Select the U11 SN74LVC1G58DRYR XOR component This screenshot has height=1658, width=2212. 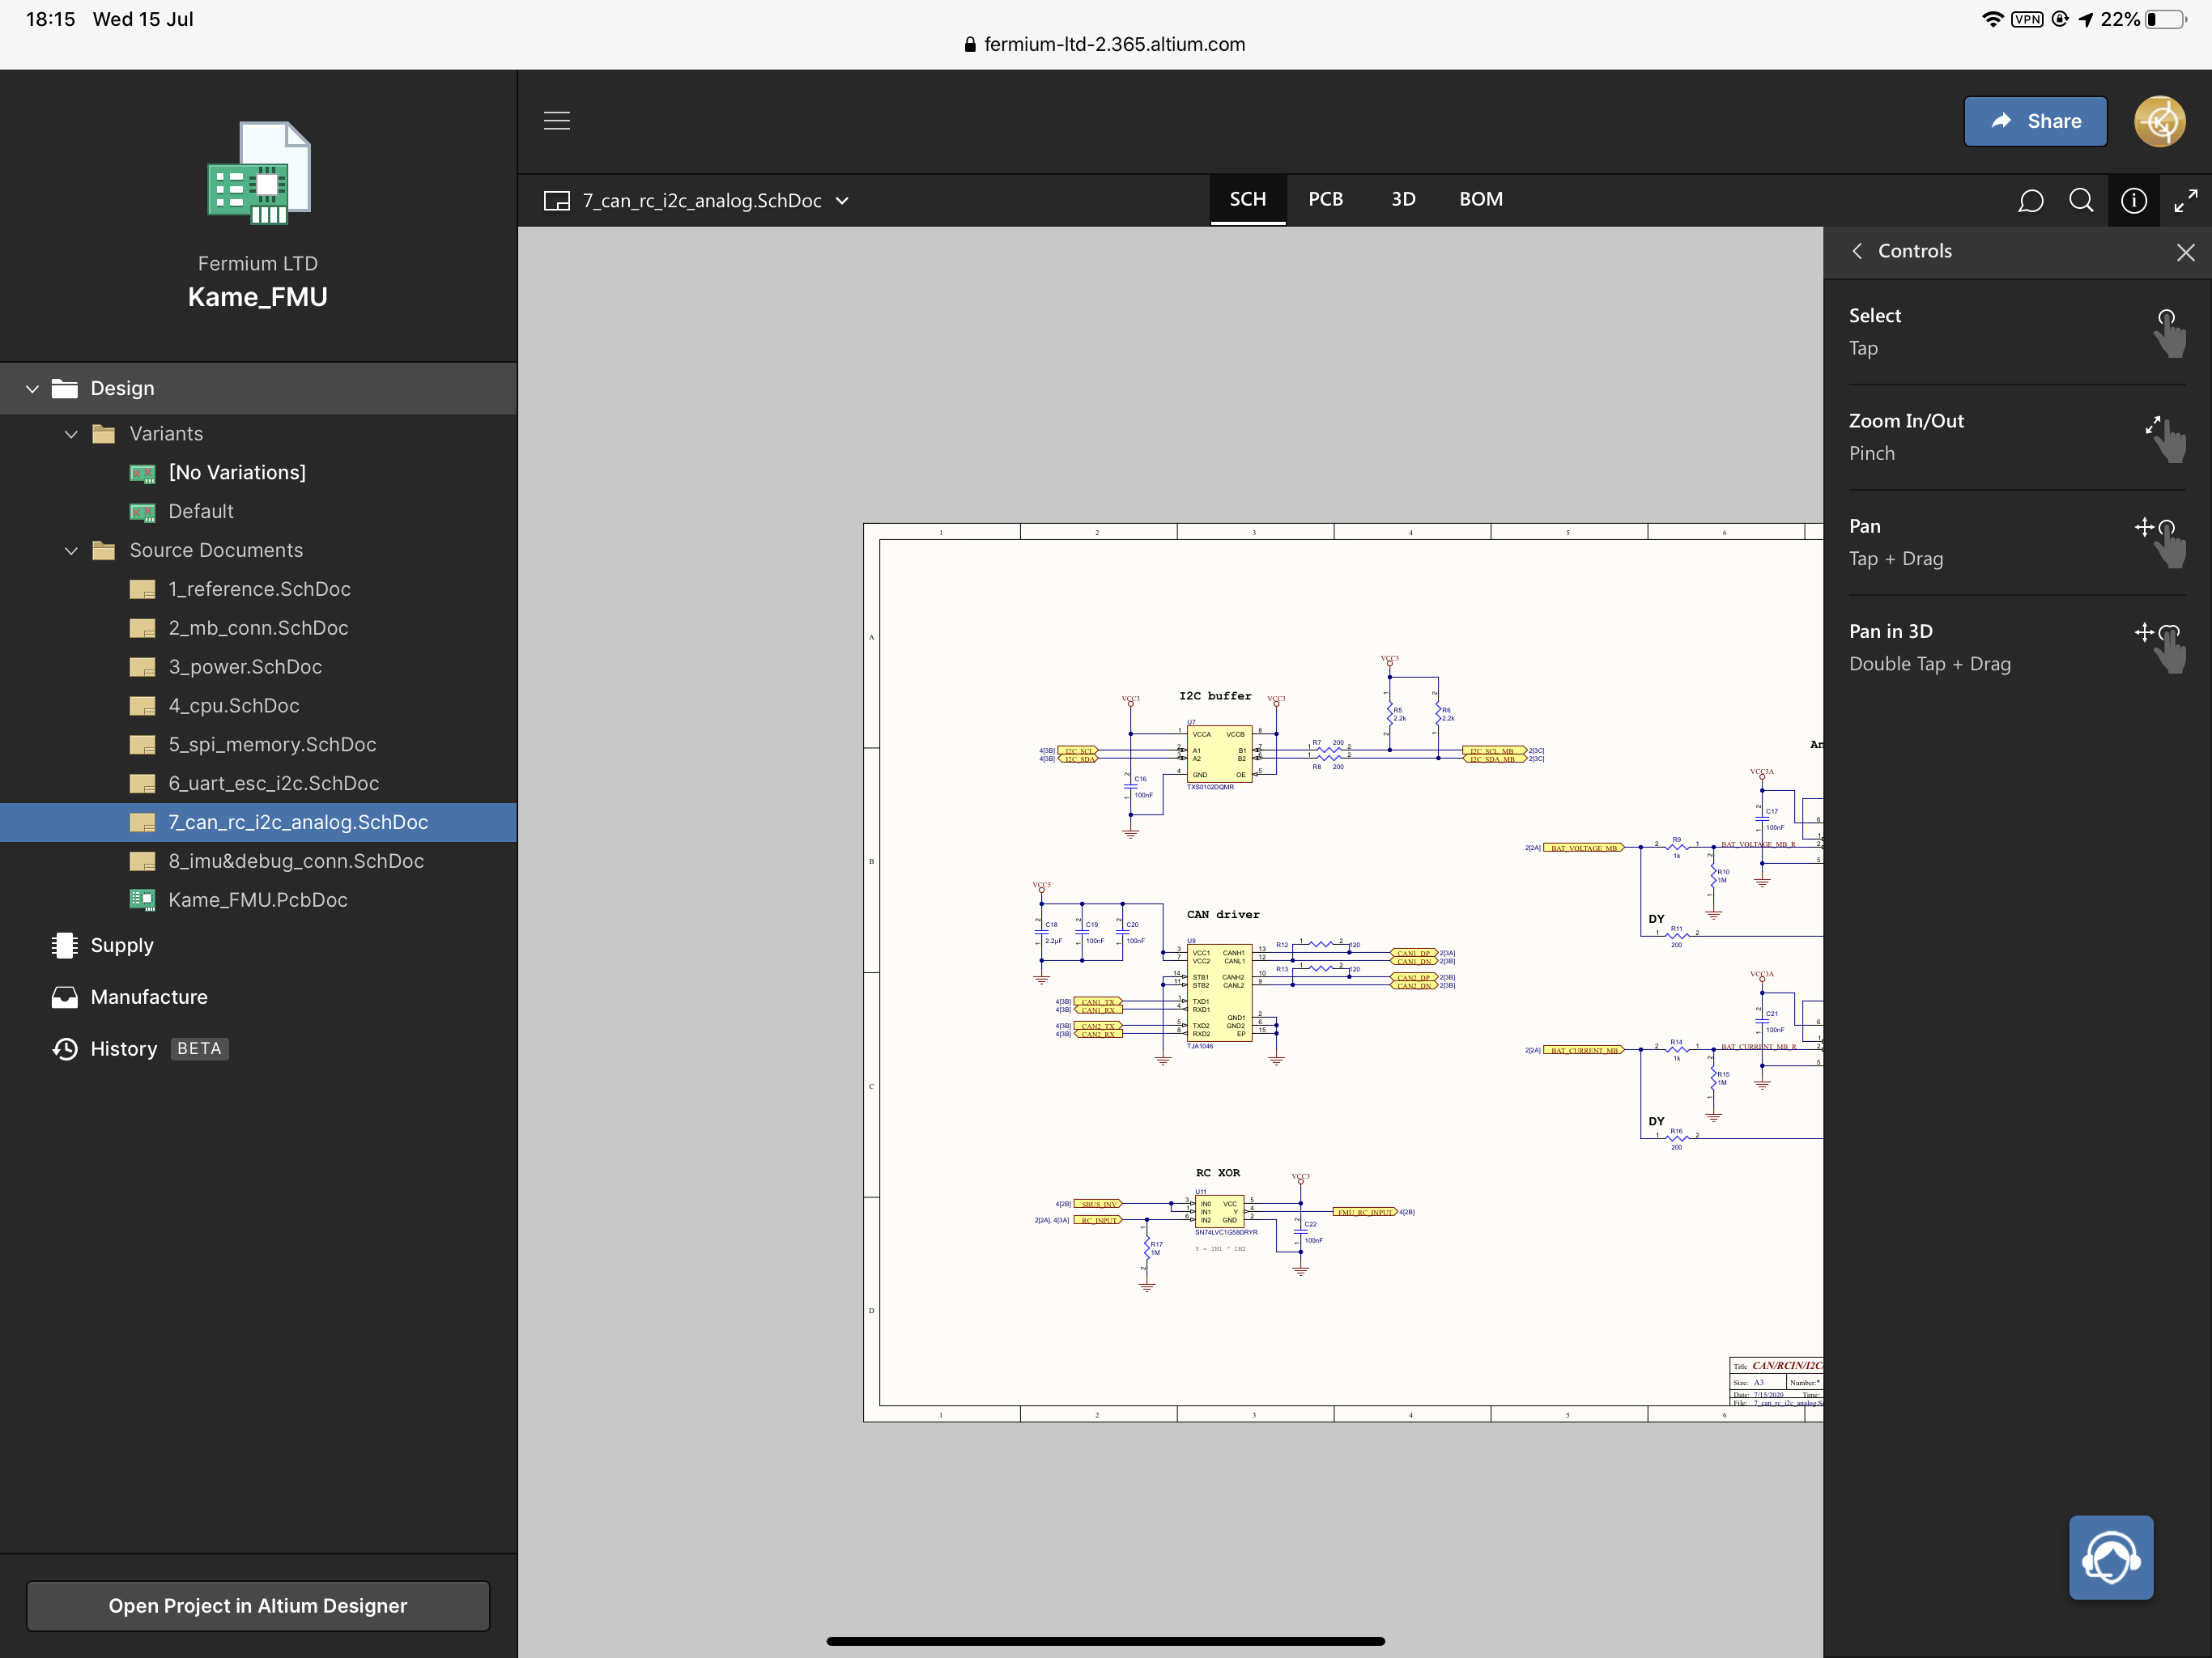(x=1219, y=1212)
